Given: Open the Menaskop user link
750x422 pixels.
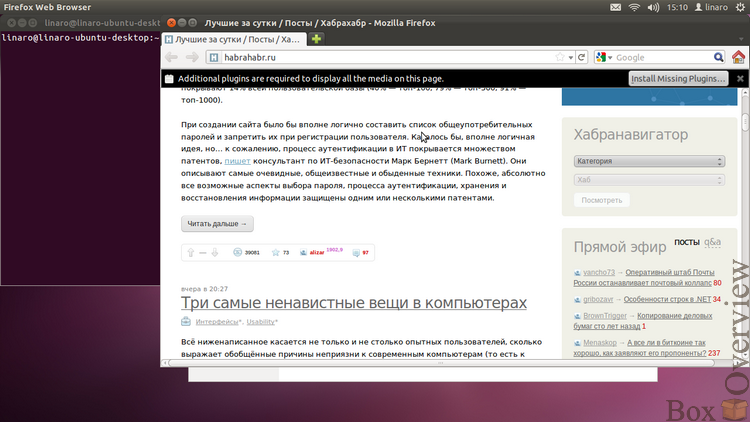Looking at the screenshot, I should pyautogui.click(x=600, y=343).
